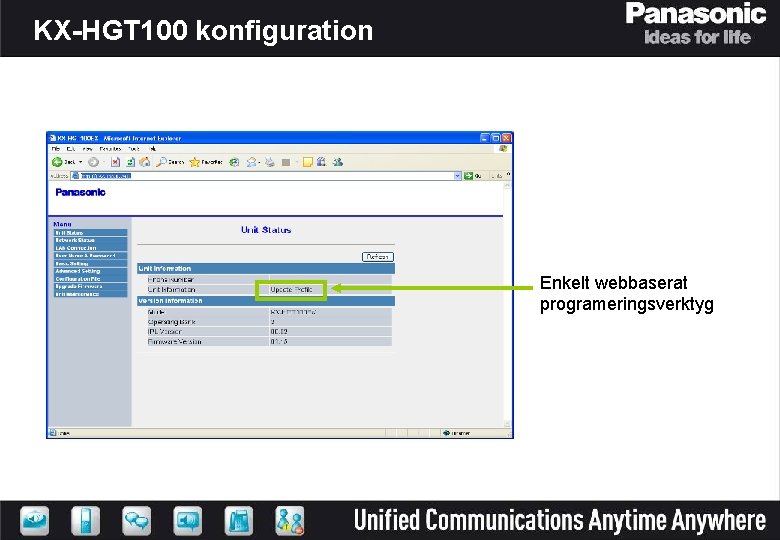Click the page scrollbar down arrow
Screen dimensions: 780x540
pos(507,424)
